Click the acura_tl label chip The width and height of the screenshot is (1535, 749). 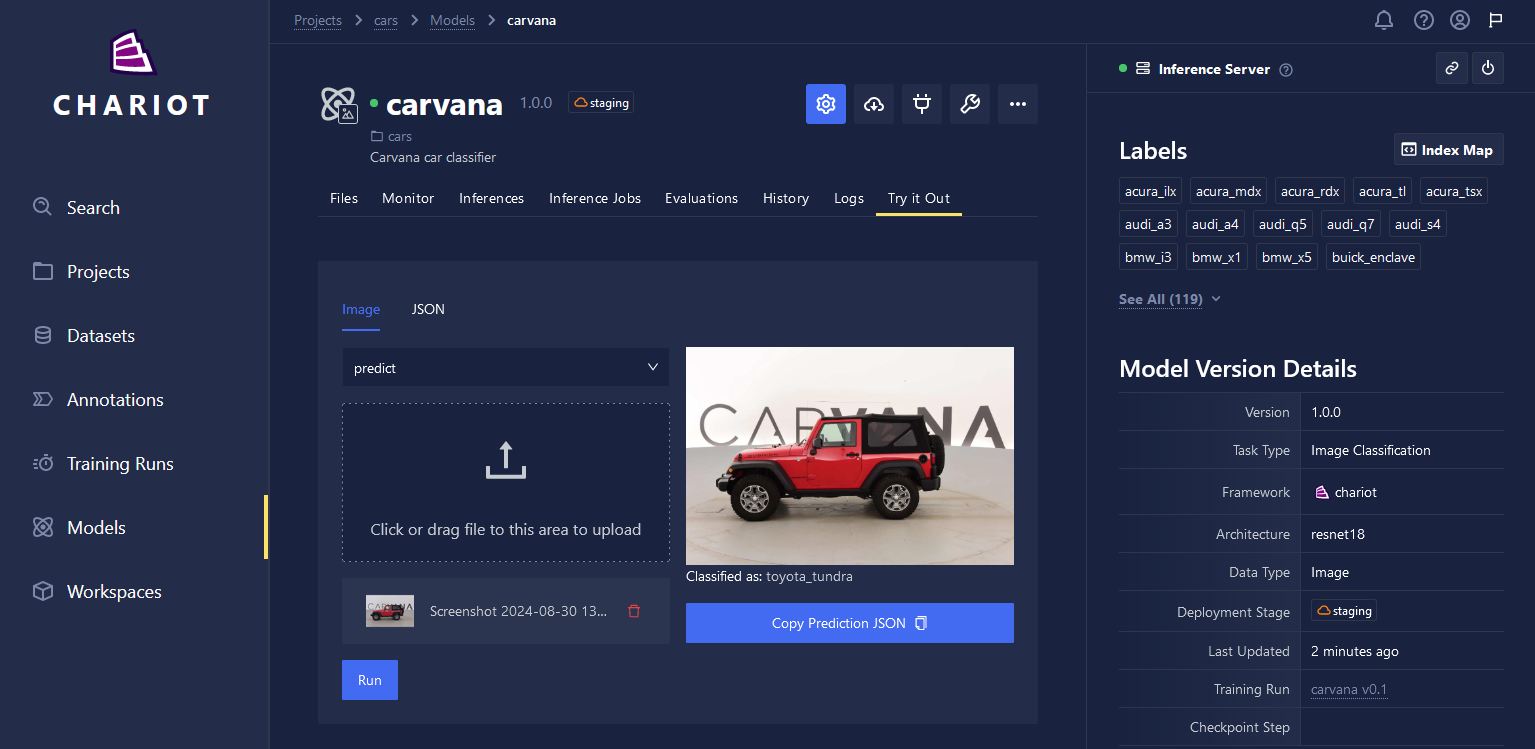pos(1383,191)
